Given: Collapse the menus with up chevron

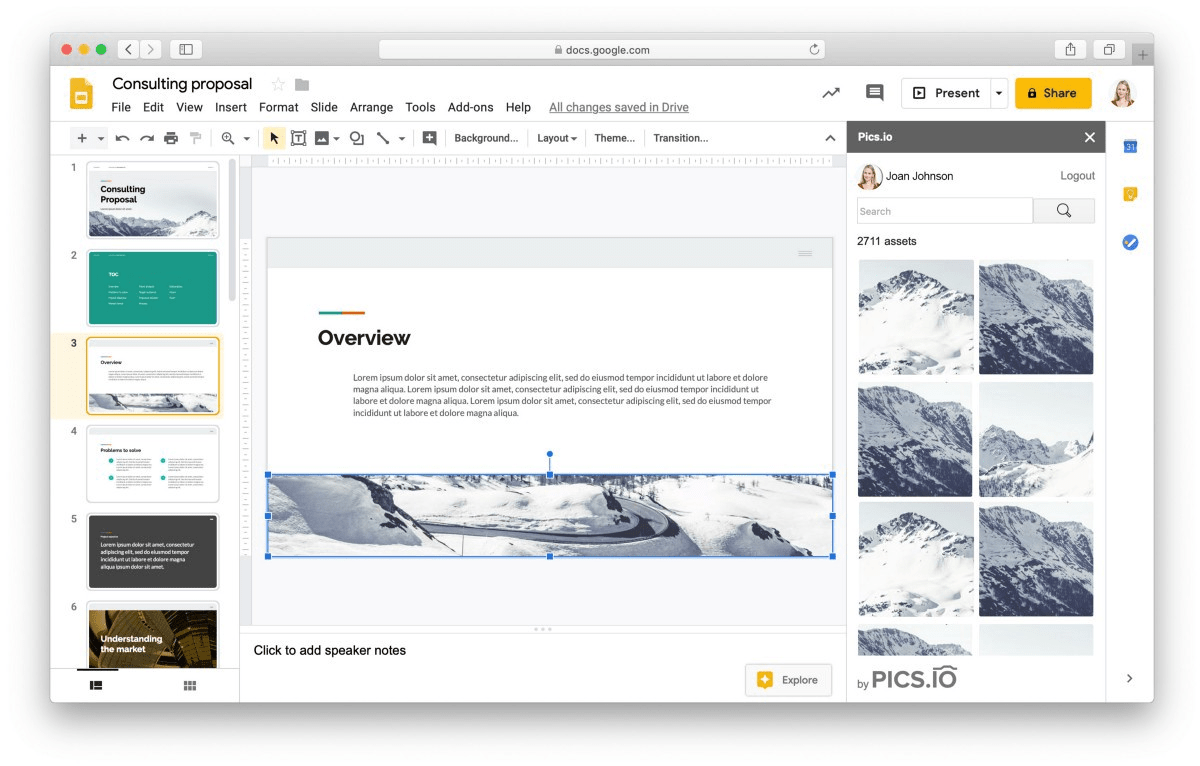Looking at the screenshot, I should pos(830,138).
